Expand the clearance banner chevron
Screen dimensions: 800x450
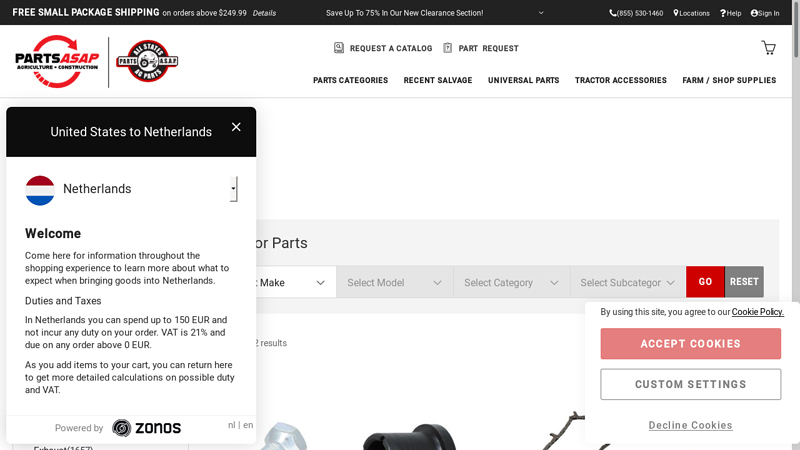click(x=541, y=13)
